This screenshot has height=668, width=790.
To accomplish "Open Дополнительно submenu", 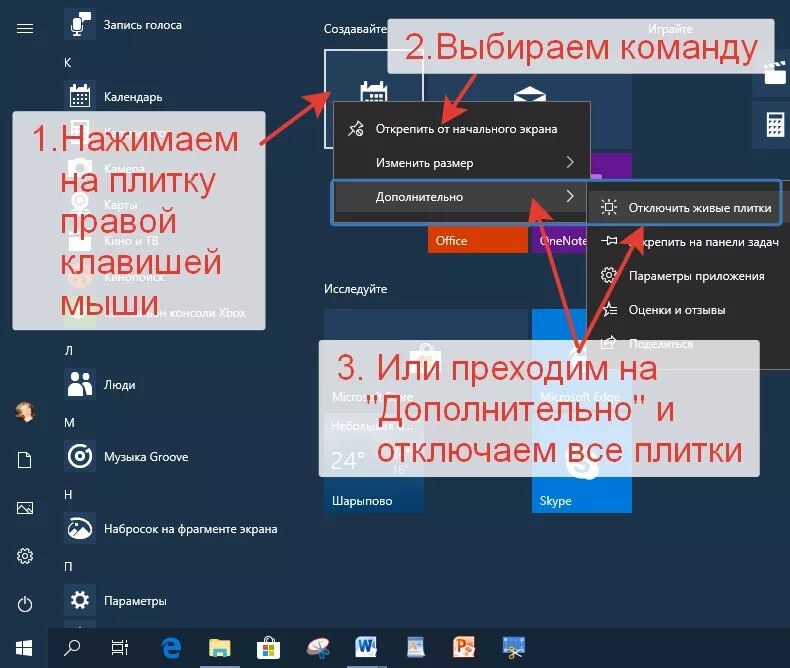I will tap(462, 197).
